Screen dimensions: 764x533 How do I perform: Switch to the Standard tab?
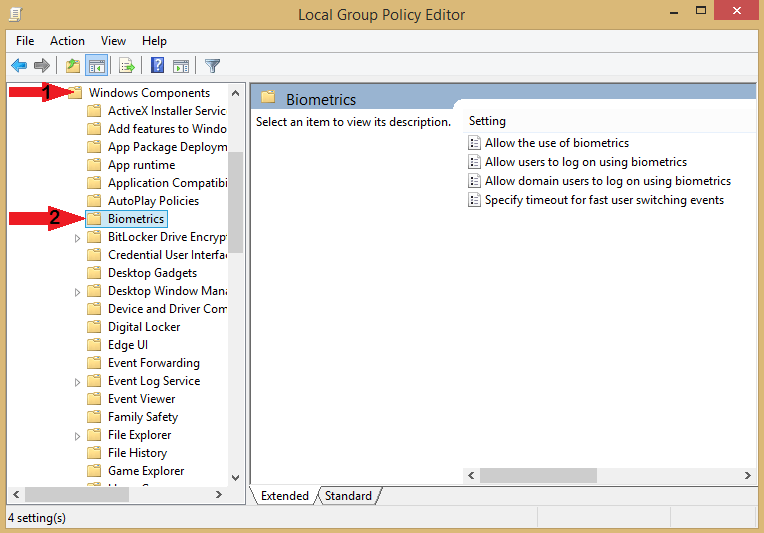[x=348, y=496]
